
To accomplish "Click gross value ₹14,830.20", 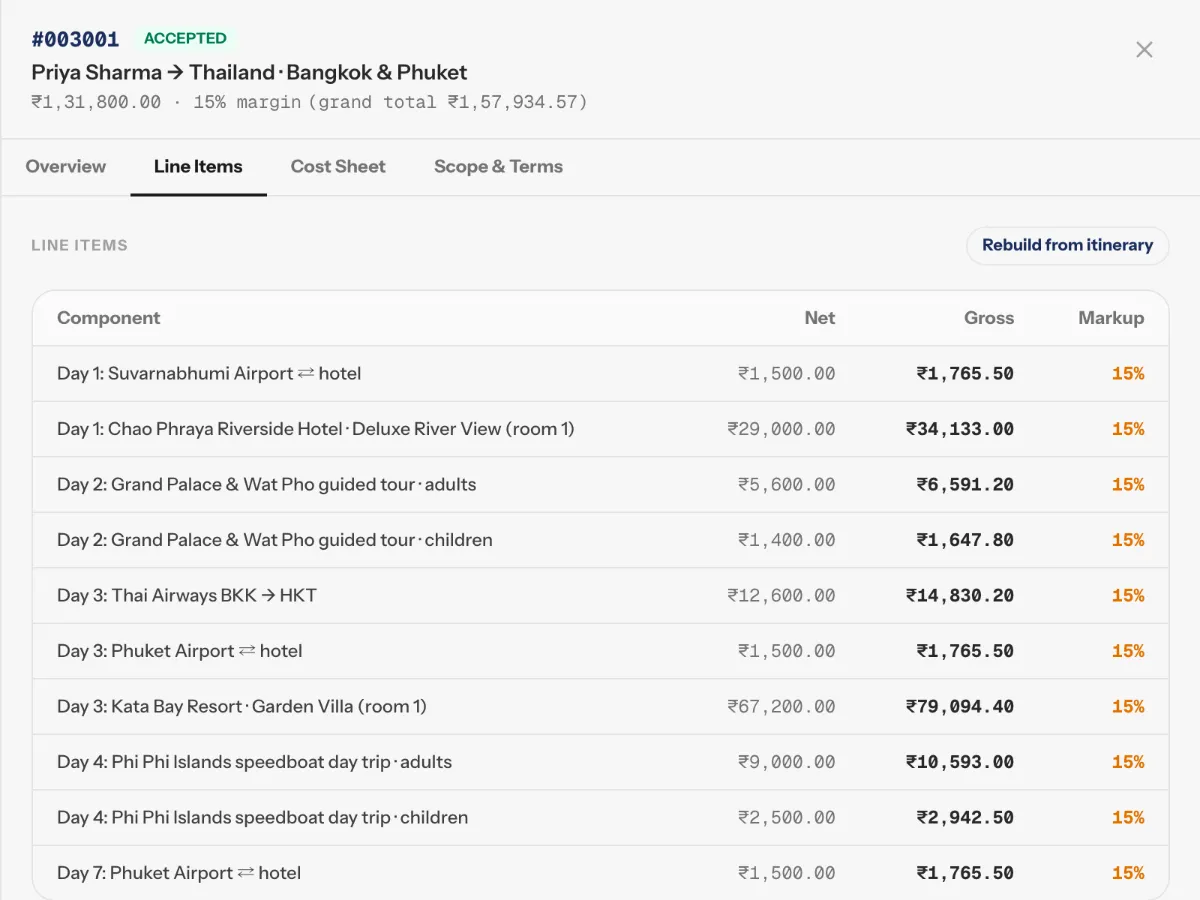I will (x=960, y=596).
